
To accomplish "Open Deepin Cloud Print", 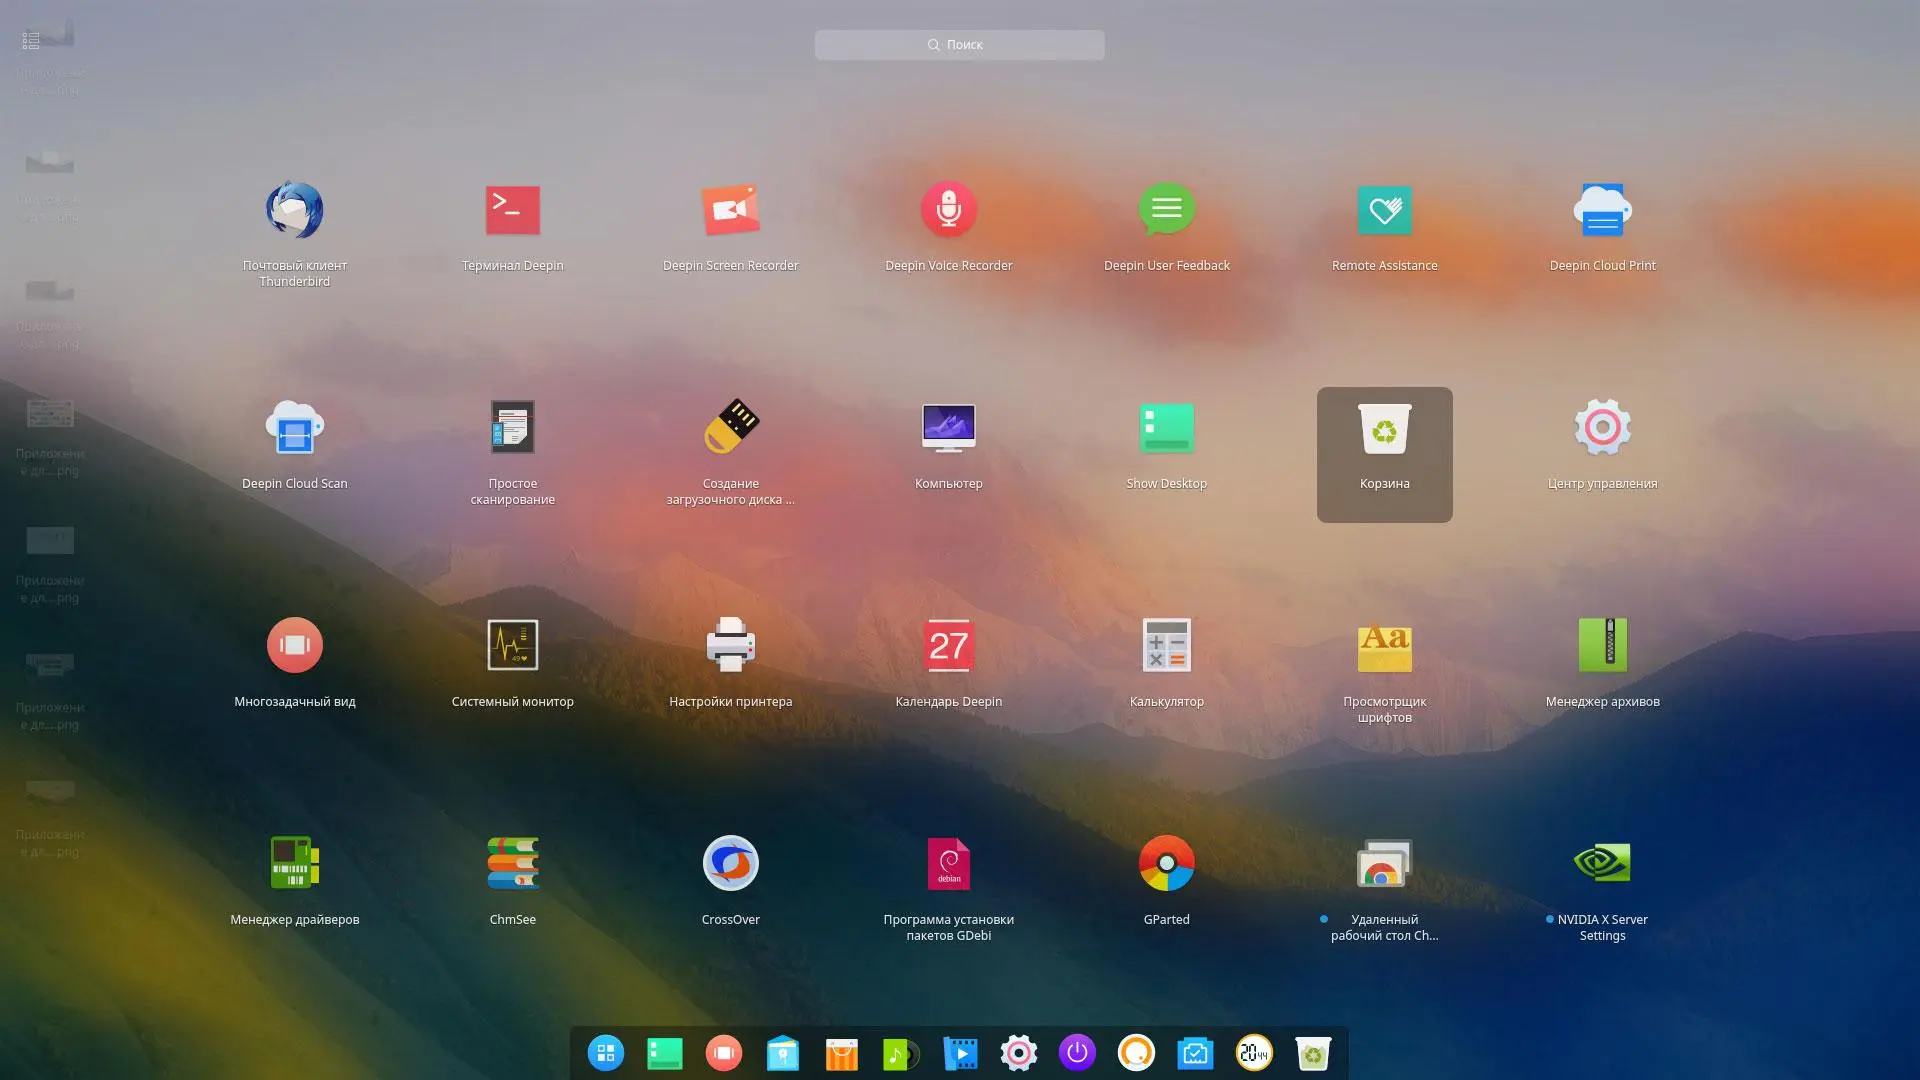I will click(1602, 210).
